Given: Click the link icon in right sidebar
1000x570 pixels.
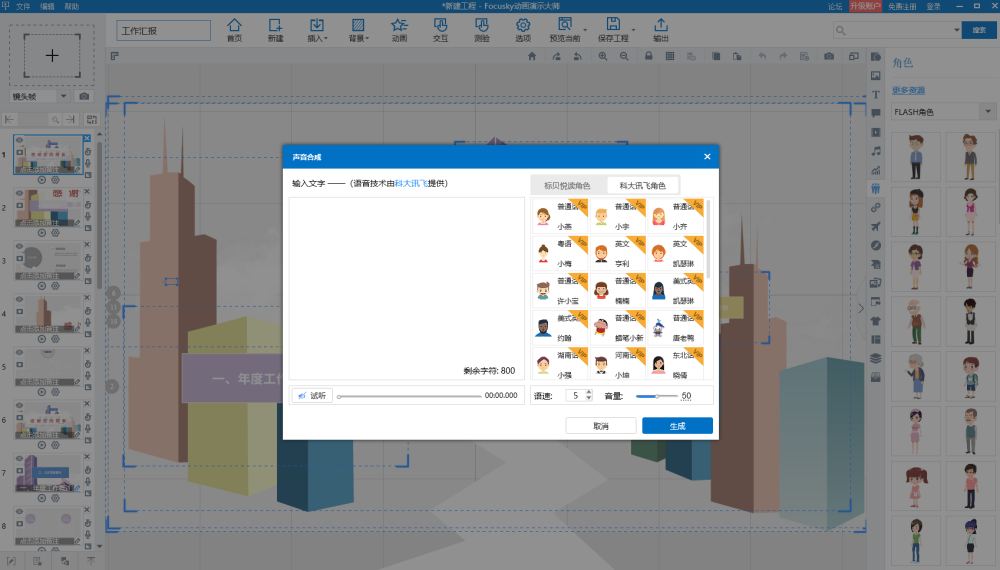Looking at the screenshot, I should click(x=876, y=208).
